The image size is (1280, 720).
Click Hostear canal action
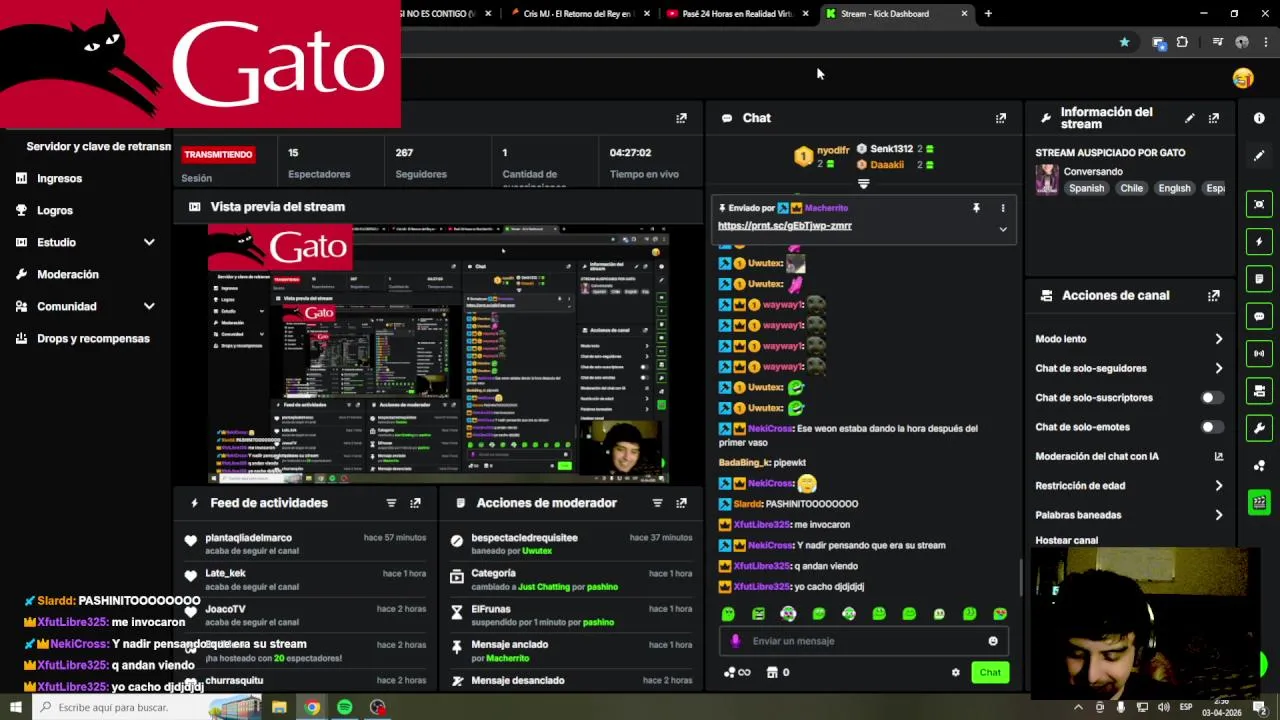coord(1066,540)
